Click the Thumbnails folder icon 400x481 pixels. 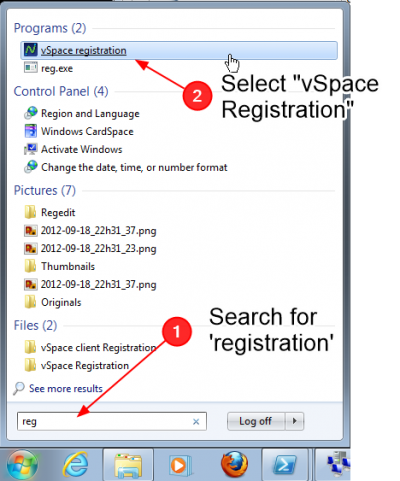[x=30, y=266]
